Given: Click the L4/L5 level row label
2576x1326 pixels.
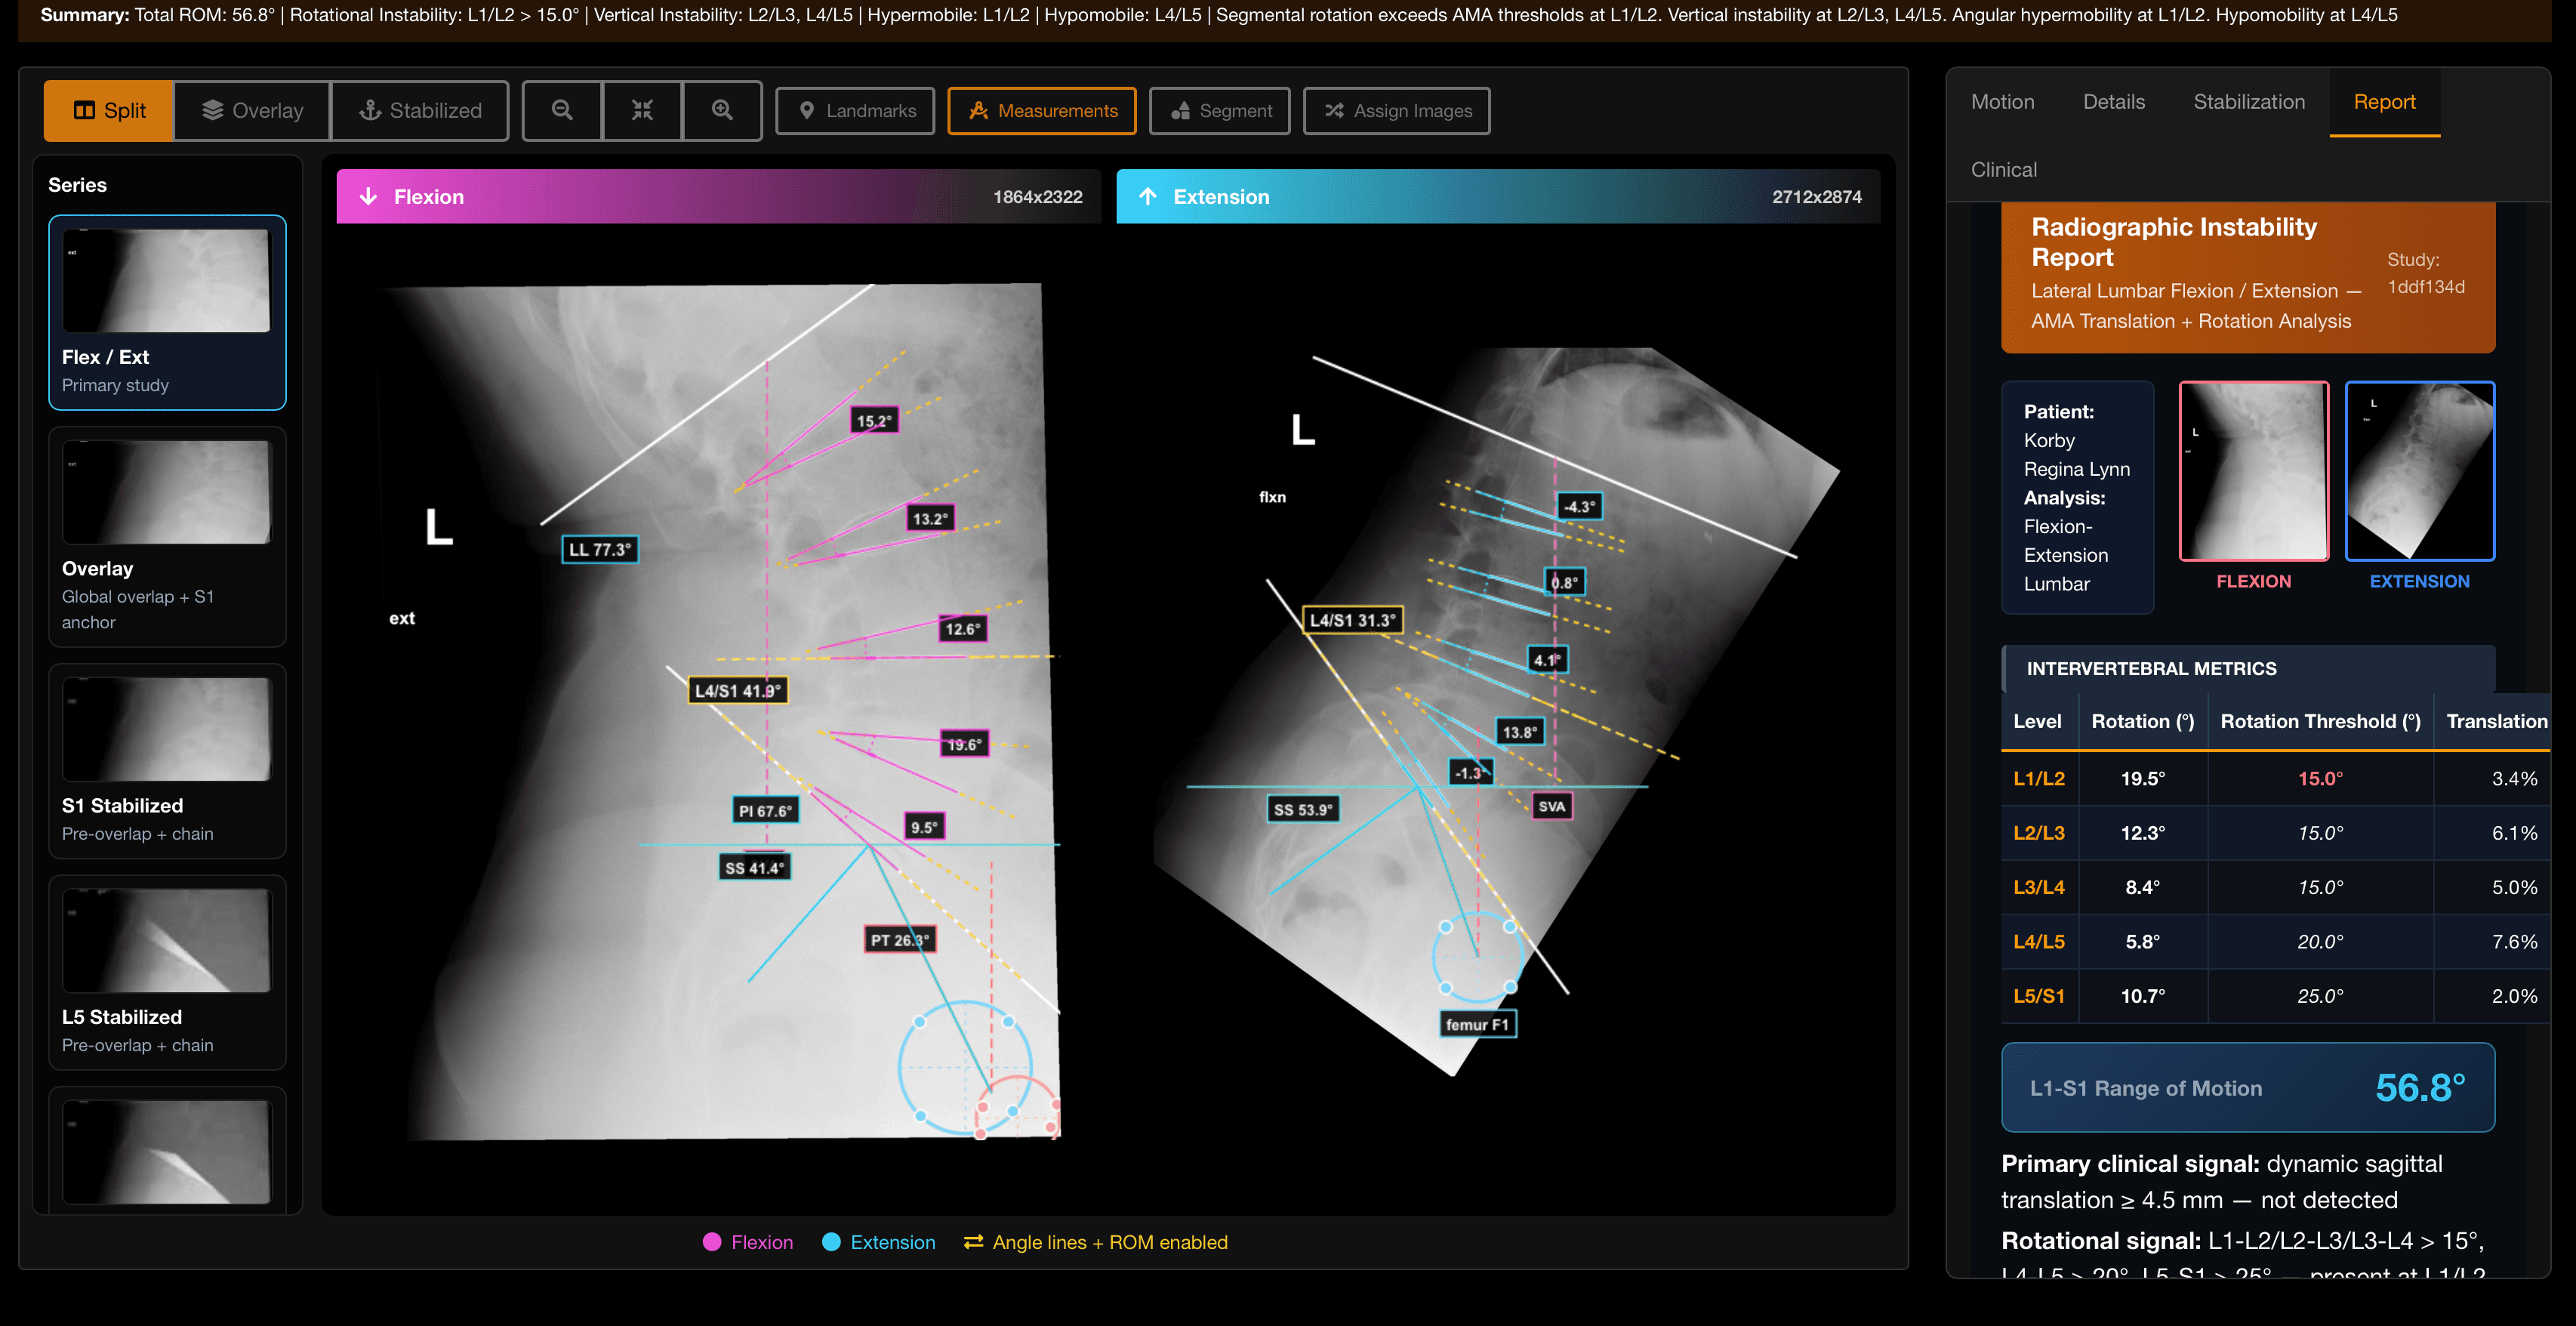Looking at the screenshot, I should [x=2038, y=942].
